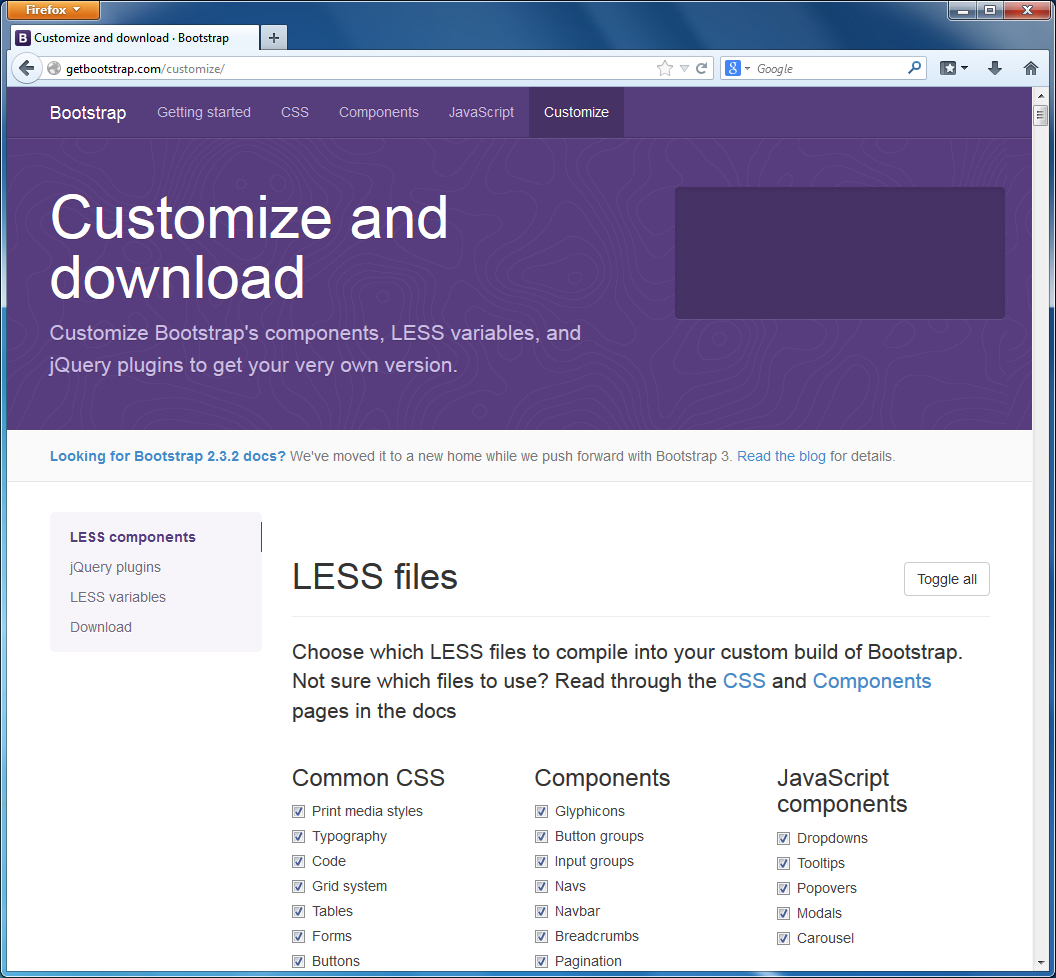
Task: Uncheck the Navbar checkbox
Action: coord(541,911)
